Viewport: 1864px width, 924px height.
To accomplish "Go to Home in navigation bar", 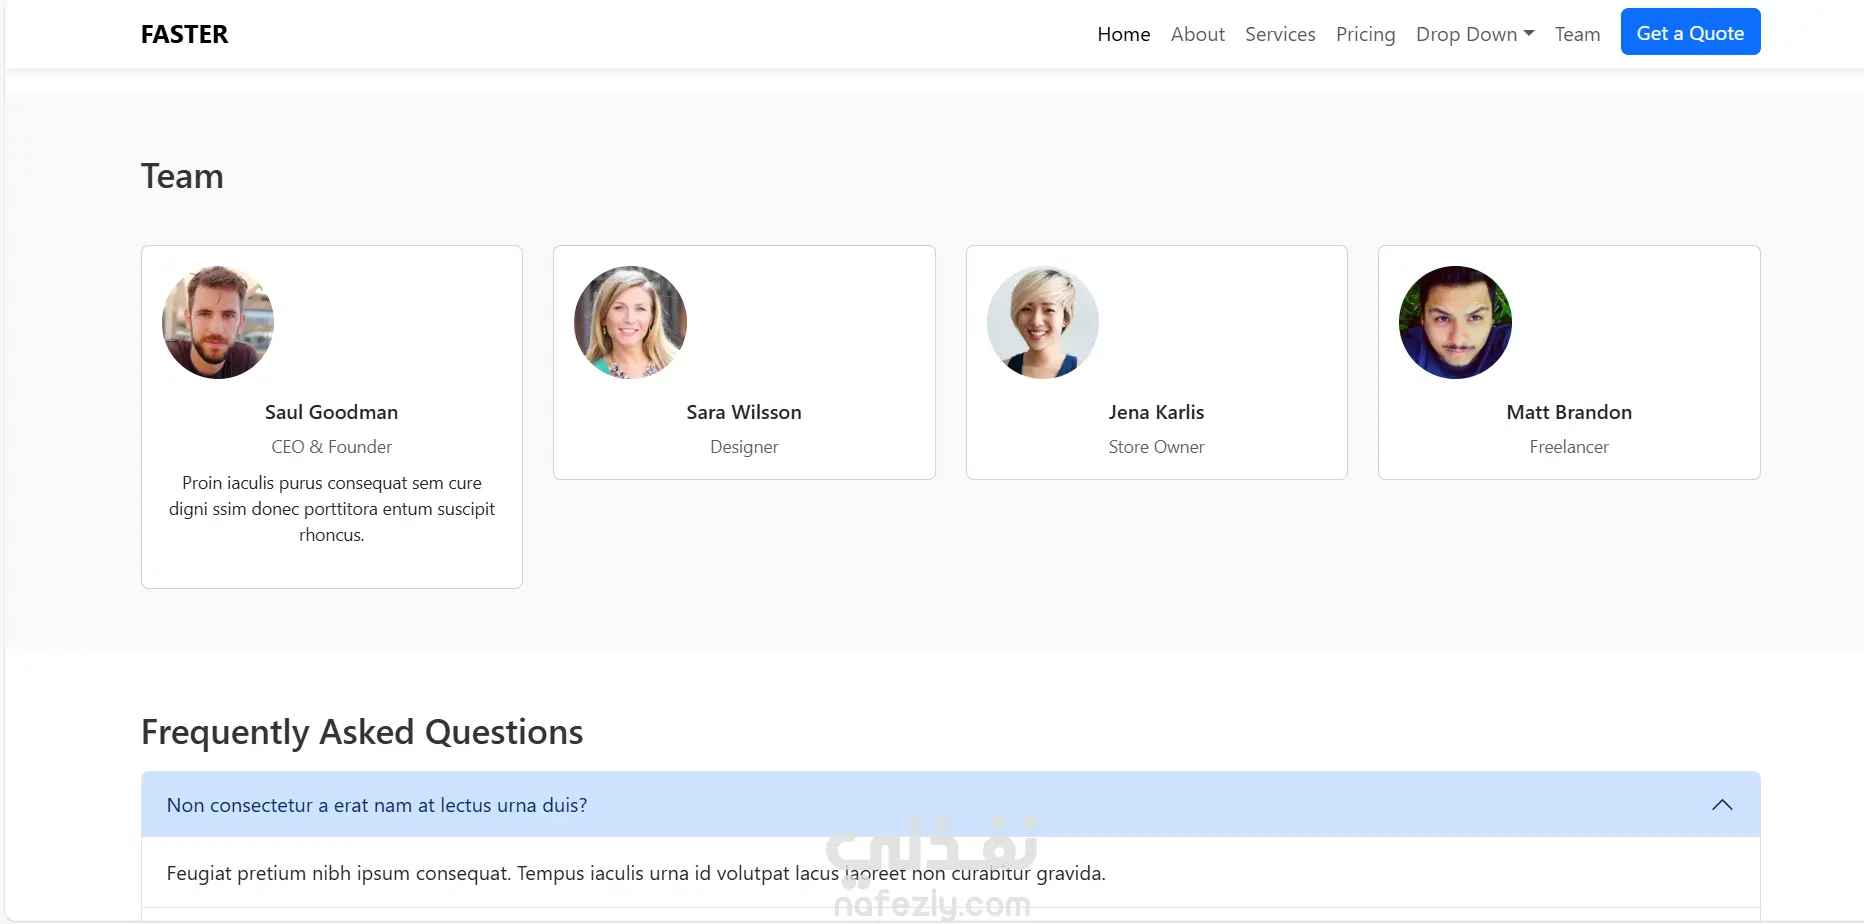I will tap(1124, 34).
